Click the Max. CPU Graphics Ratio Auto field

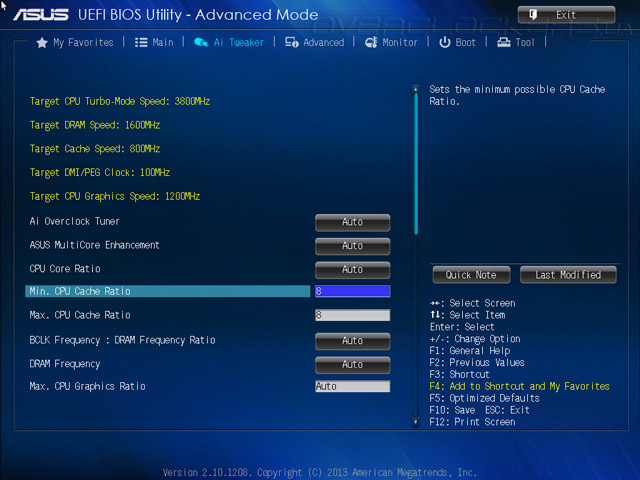[x=352, y=387]
